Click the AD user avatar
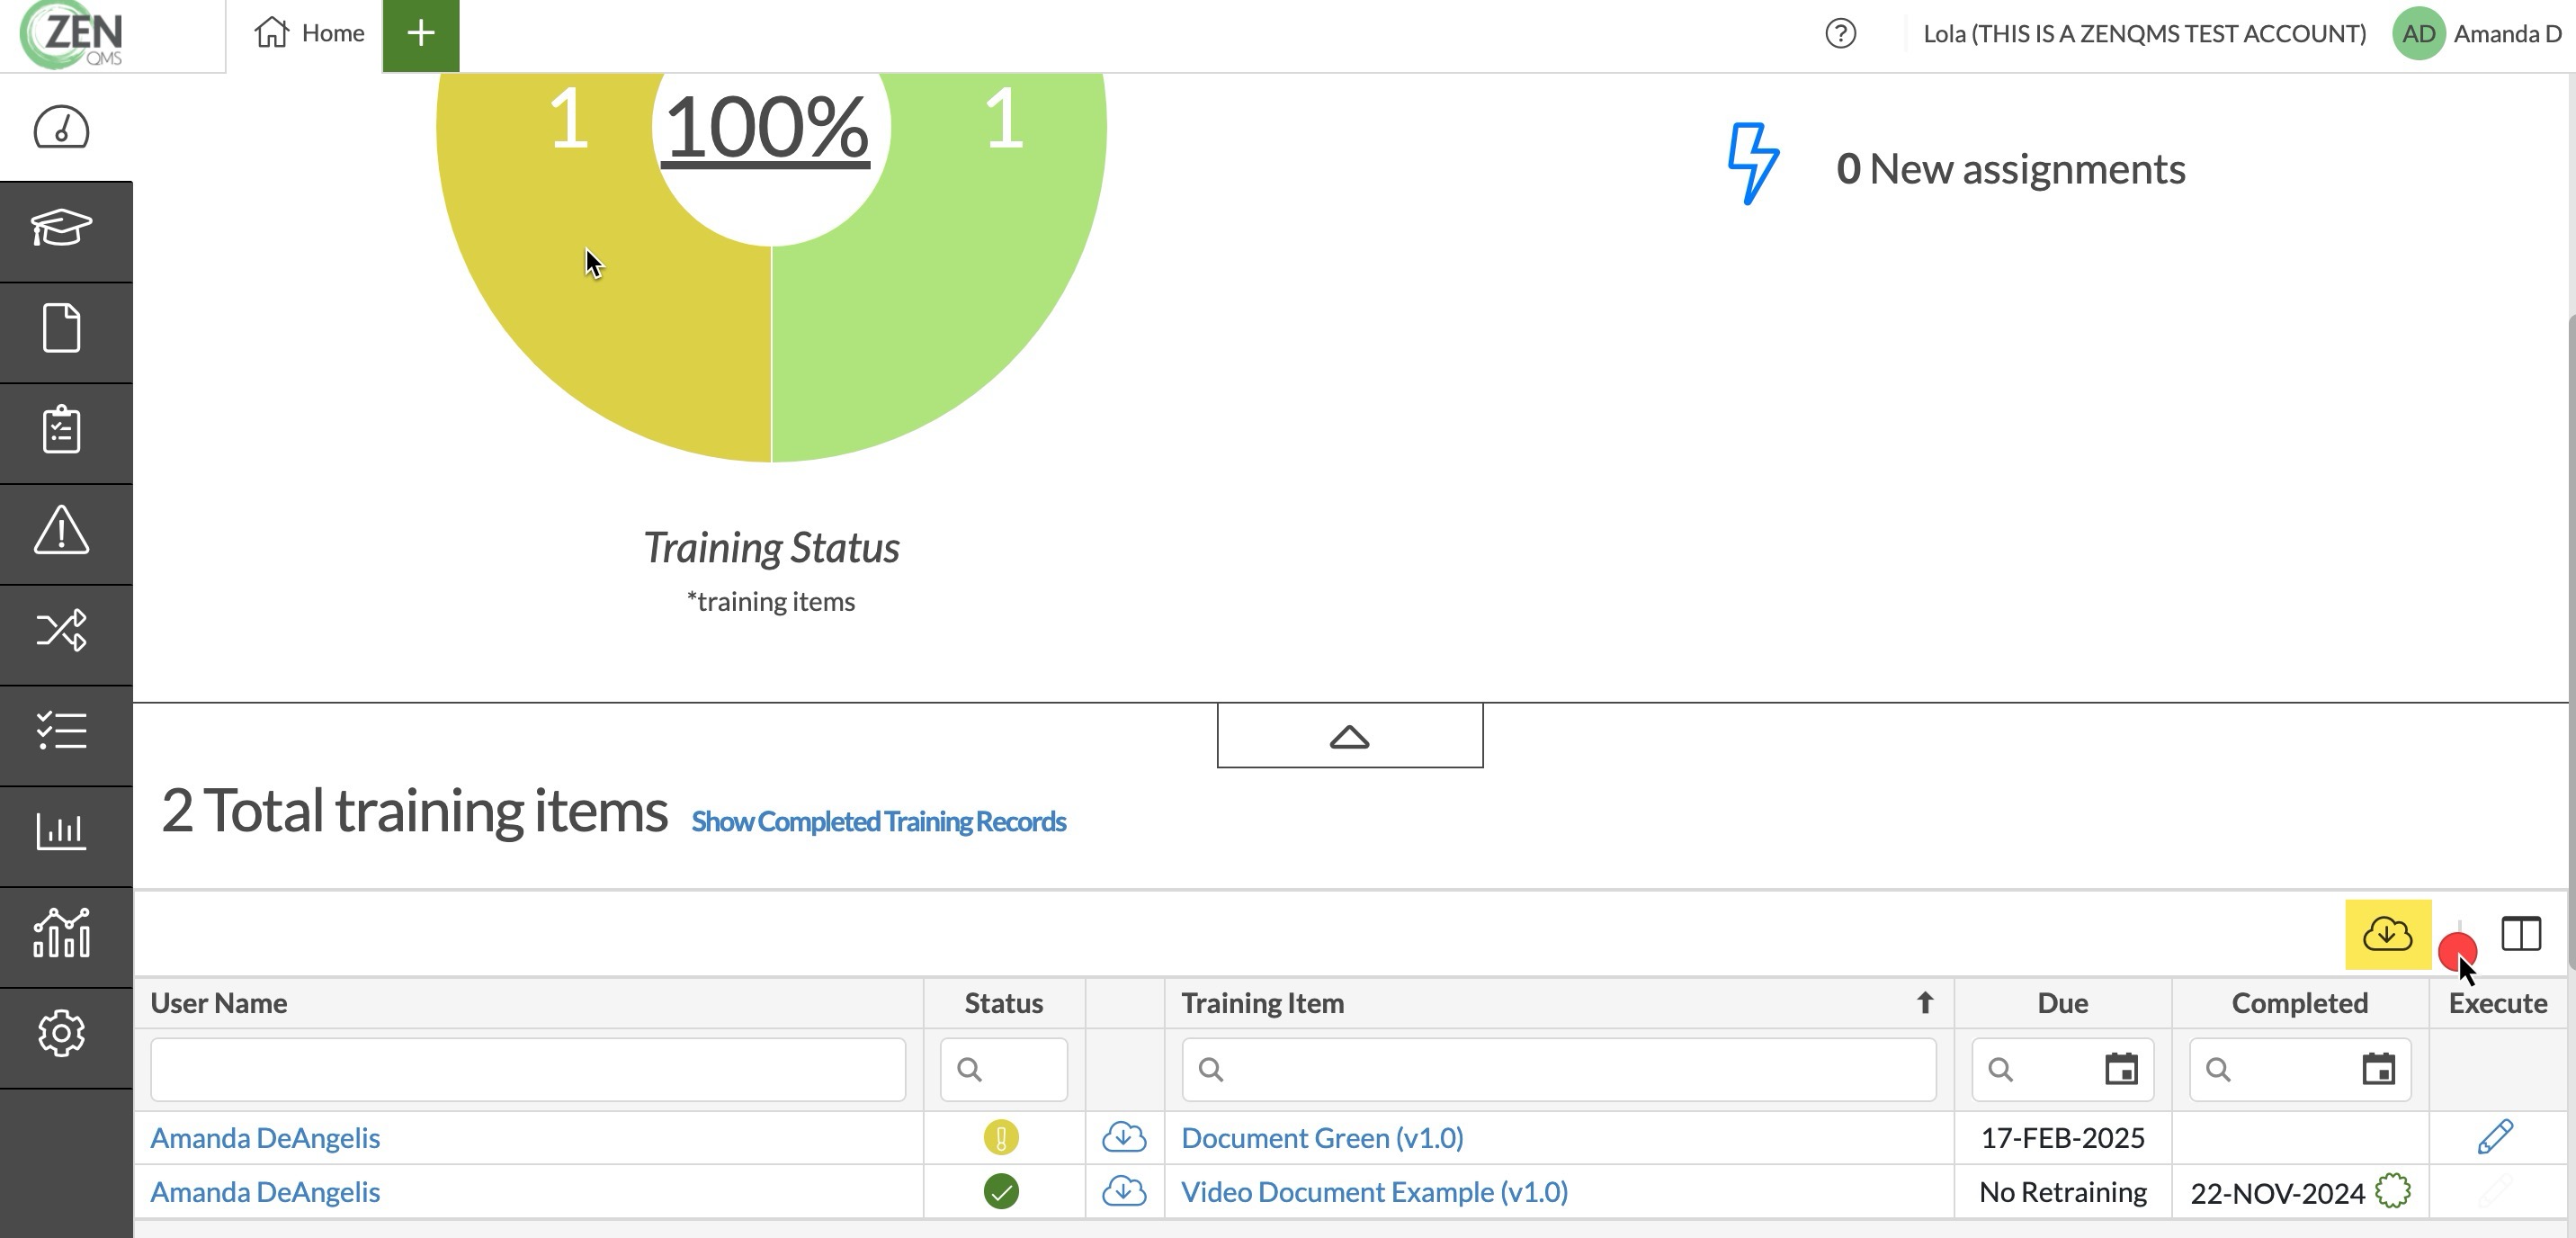Viewport: 2576px width, 1238px height. coord(2418,34)
